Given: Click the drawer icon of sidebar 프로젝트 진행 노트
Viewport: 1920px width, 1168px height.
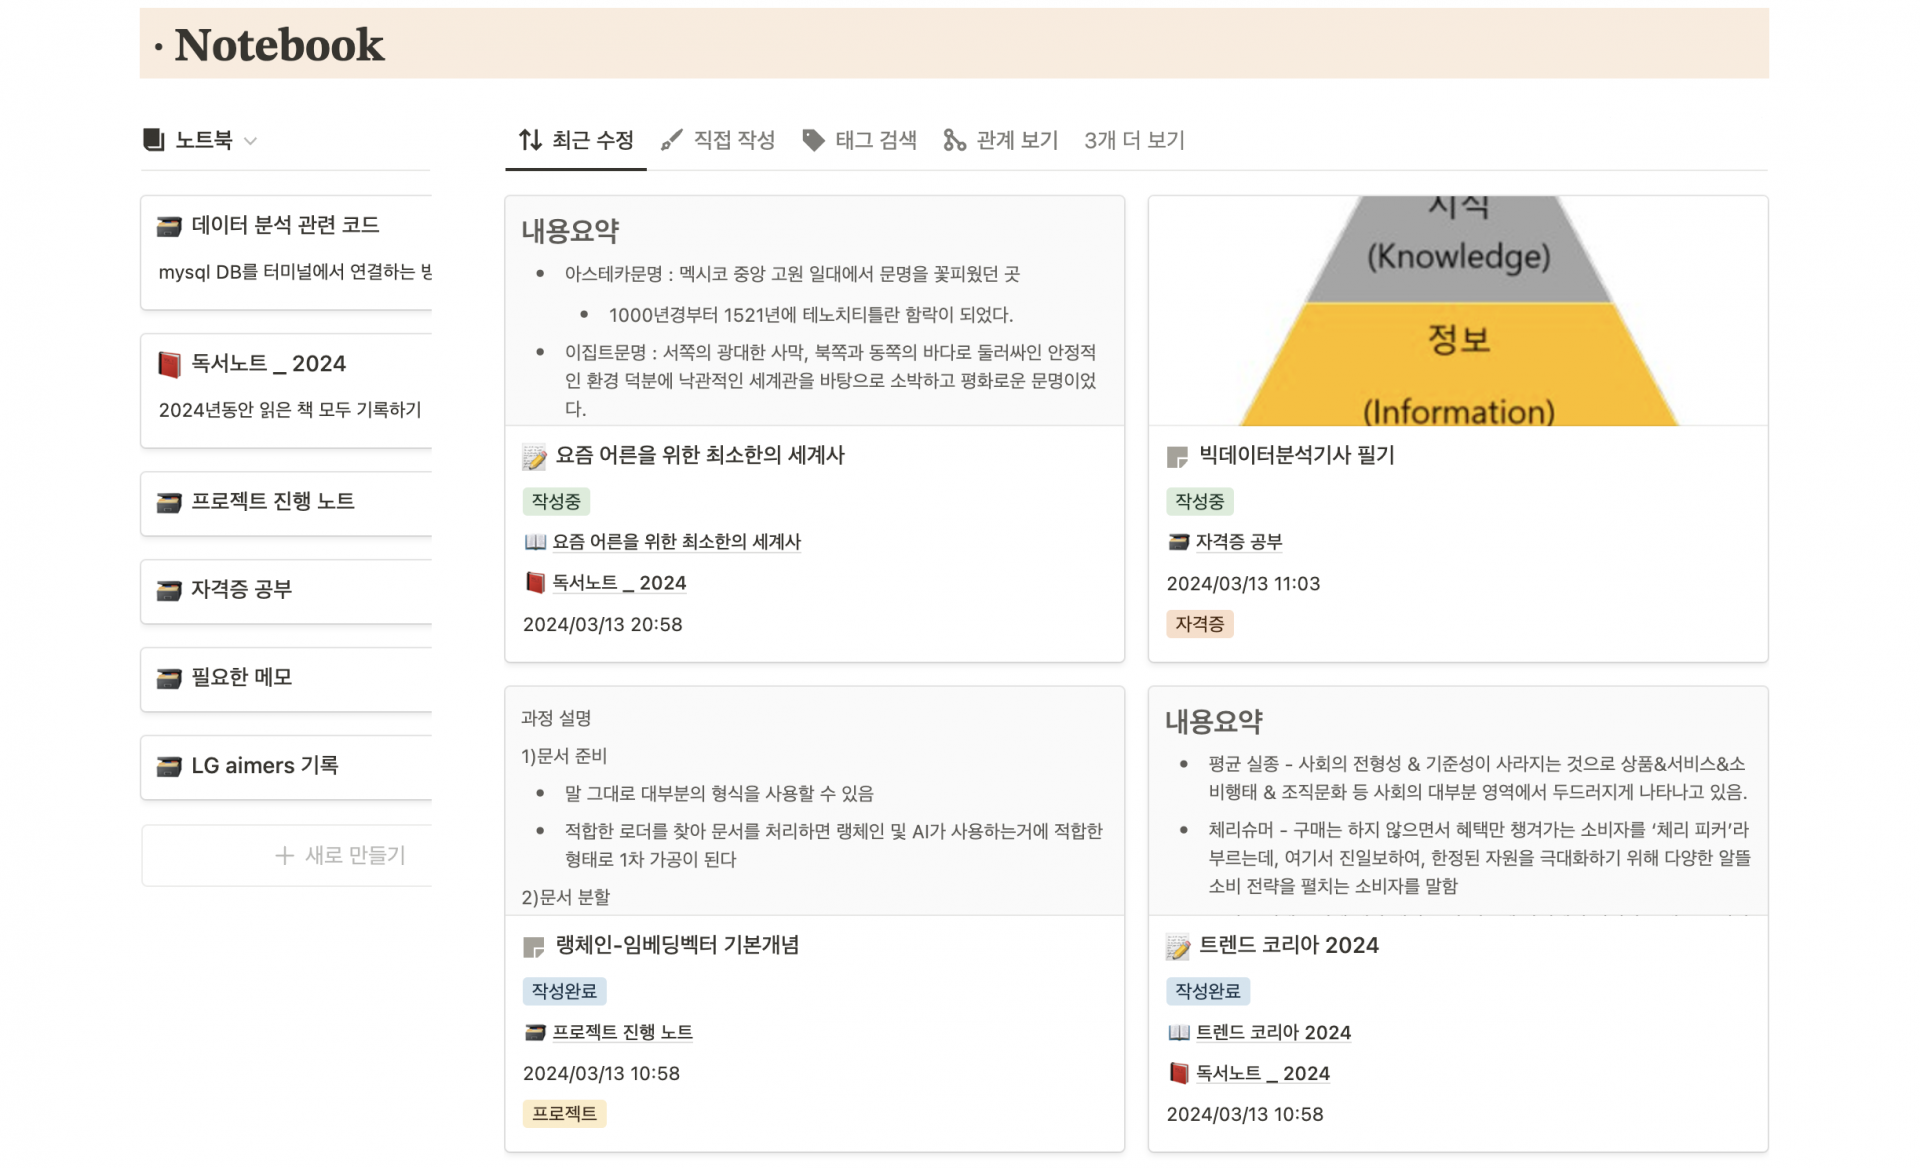Looking at the screenshot, I should click(169, 502).
